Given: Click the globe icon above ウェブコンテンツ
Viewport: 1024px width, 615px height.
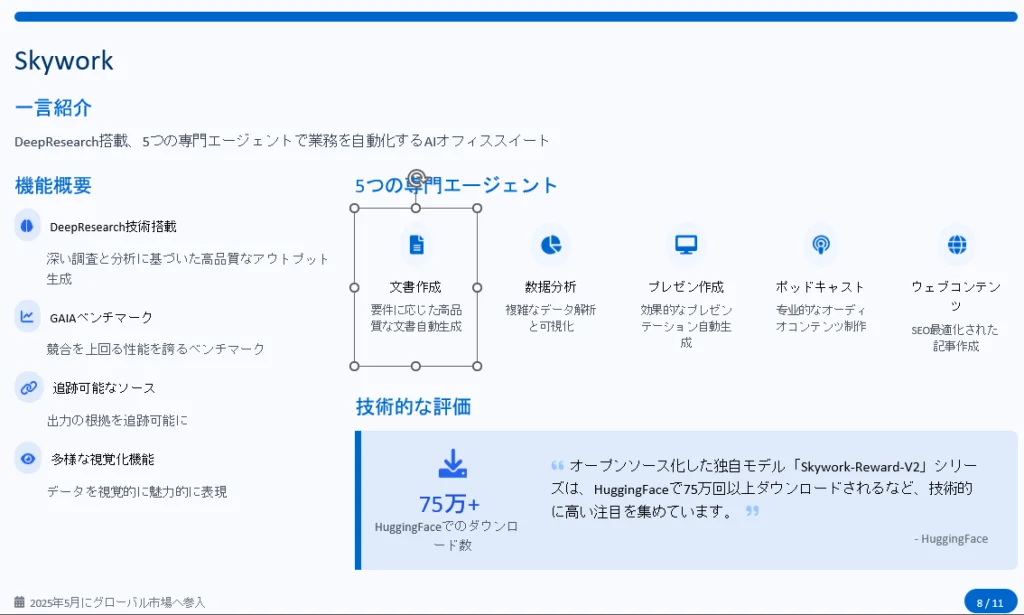Looking at the screenshot, I should (x=957, y=245).
